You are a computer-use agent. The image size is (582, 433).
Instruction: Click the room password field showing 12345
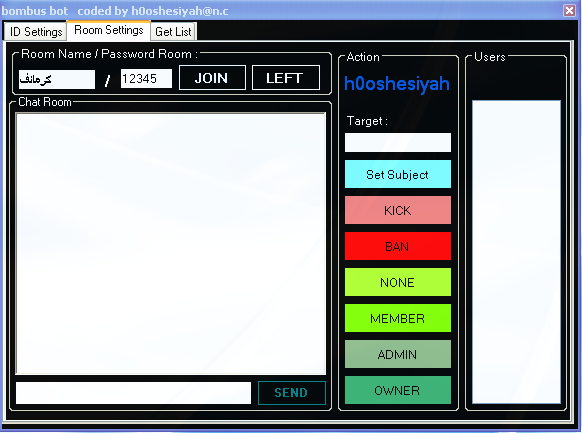(x=146, y=78)
